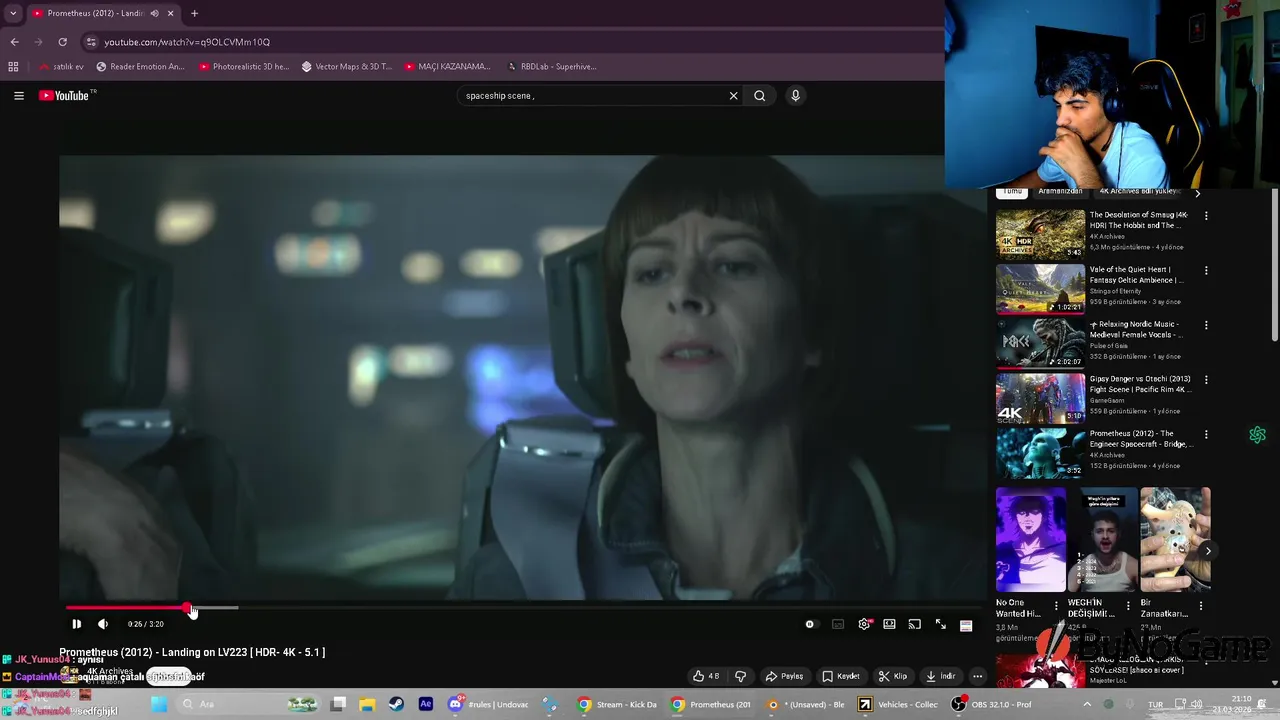Download the video with İndir button
1280x720 pixels.
pos(940,676)
